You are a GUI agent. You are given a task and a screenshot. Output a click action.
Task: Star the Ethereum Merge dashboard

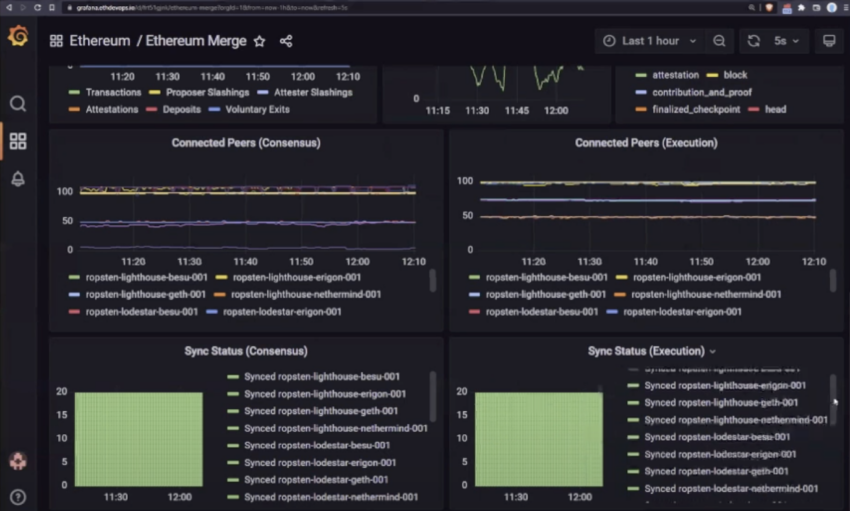click(259, 41)
